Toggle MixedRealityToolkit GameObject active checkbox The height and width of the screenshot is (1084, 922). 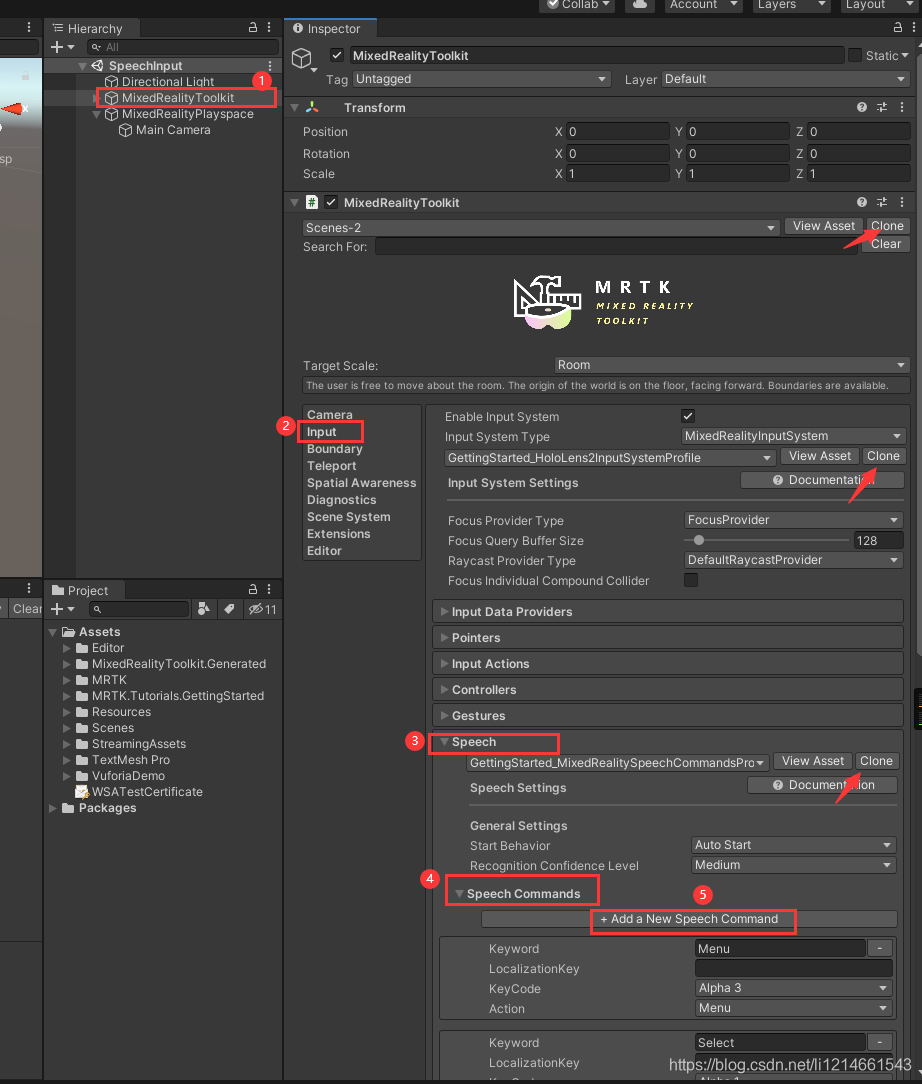[x=337, y=55]
